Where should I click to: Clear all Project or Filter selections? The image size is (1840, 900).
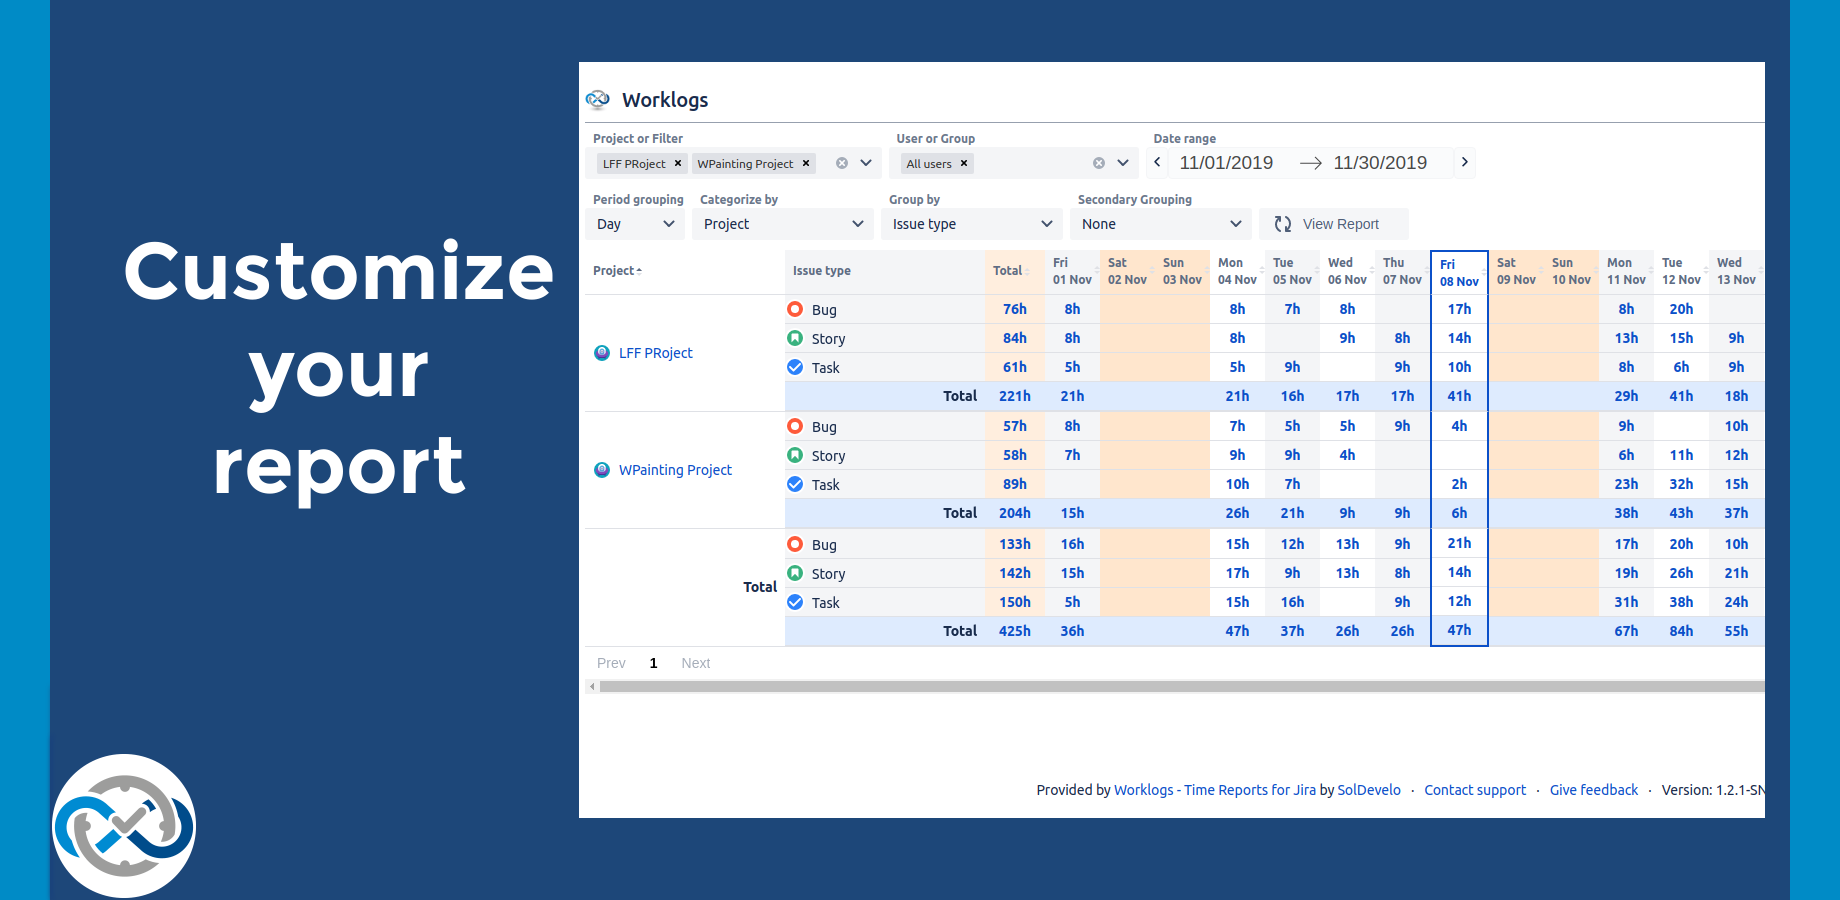point(842,163)
